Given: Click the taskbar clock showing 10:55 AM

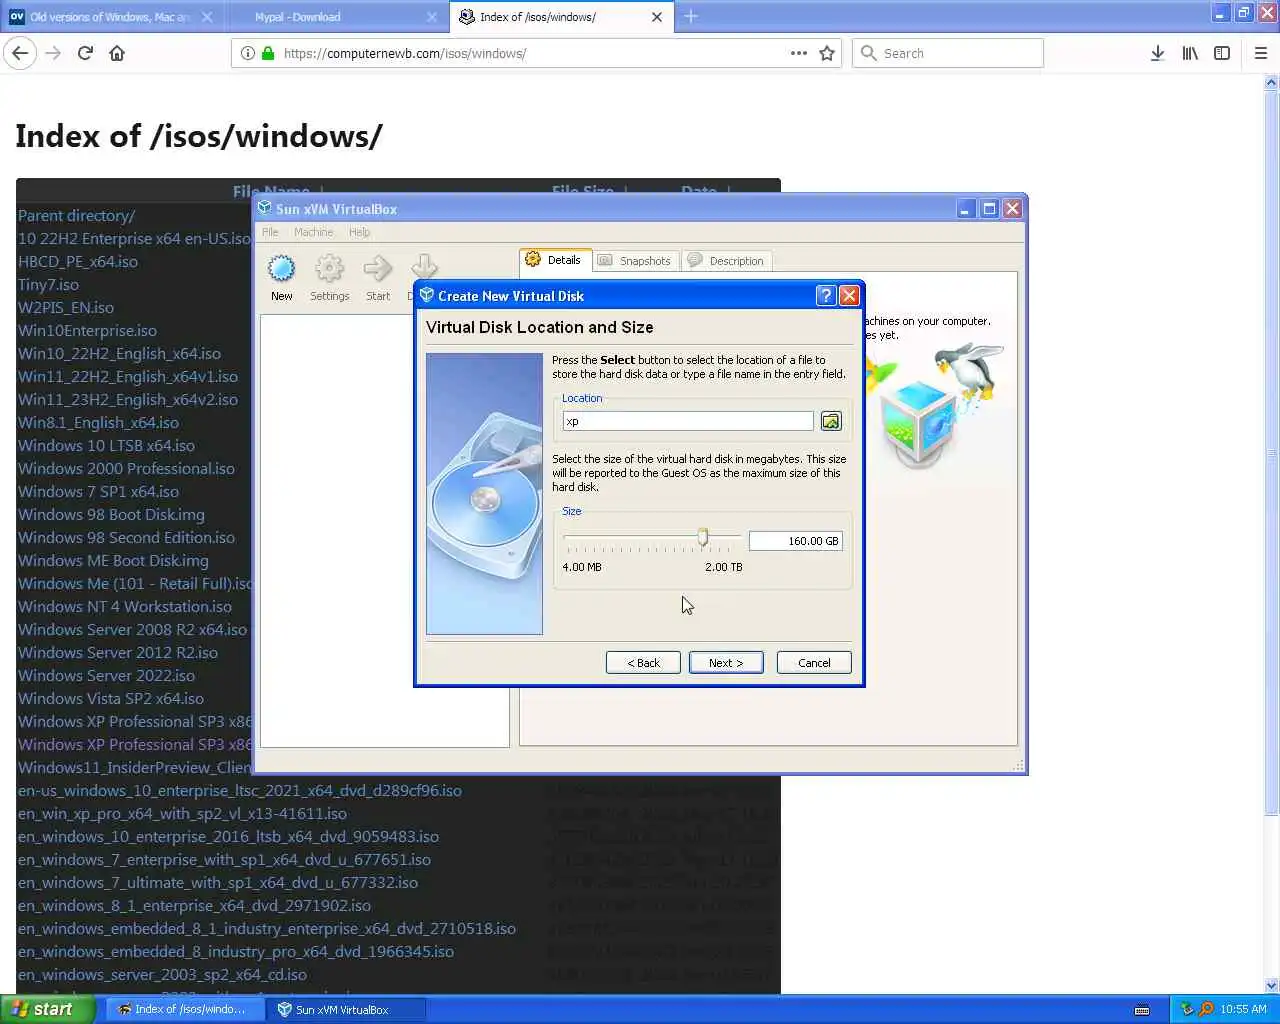Looking at the screenshot, I should pos(1243,1010).
